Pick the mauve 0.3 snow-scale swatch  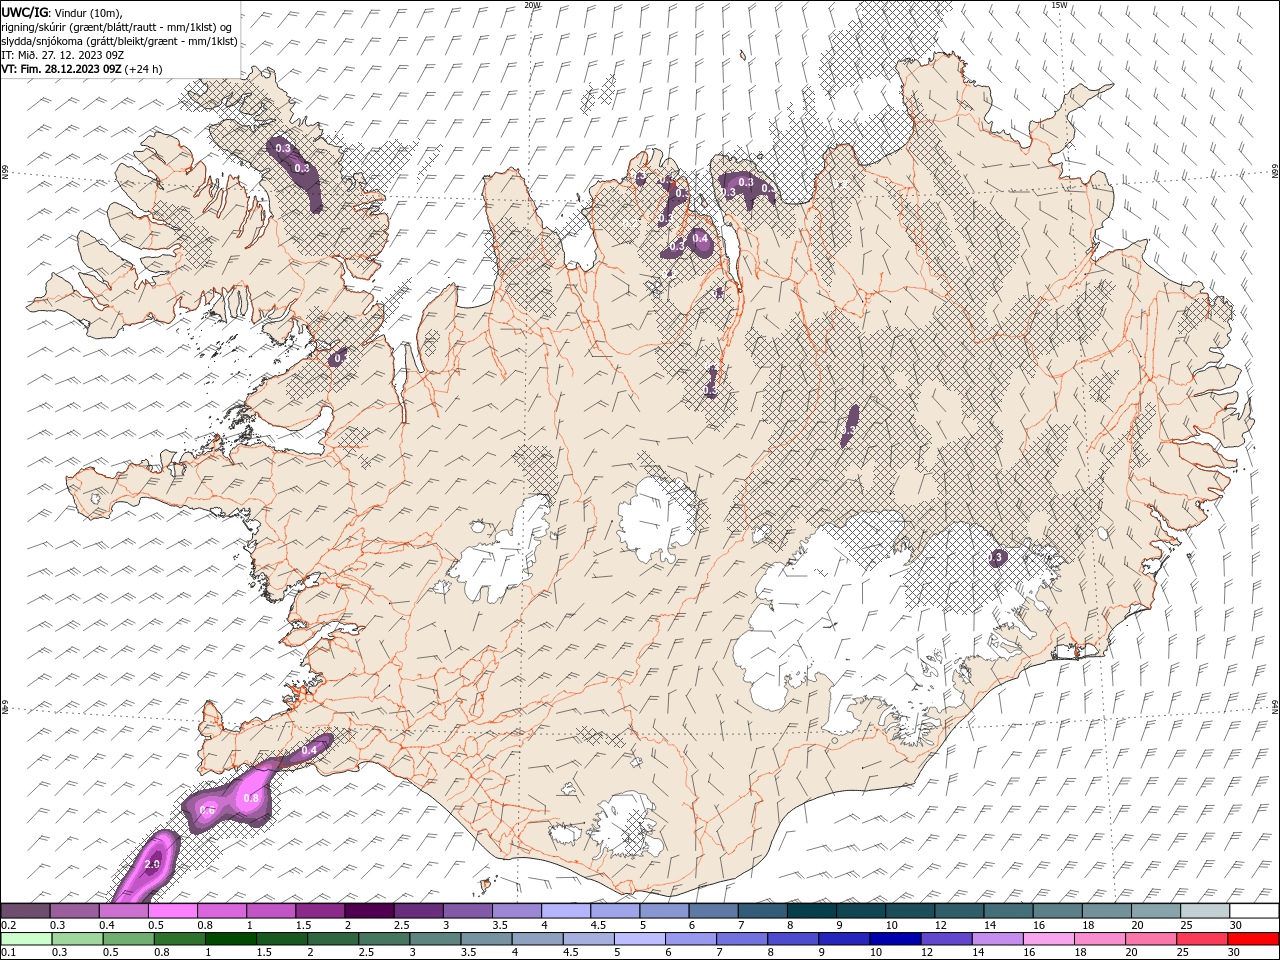[74, 911]
